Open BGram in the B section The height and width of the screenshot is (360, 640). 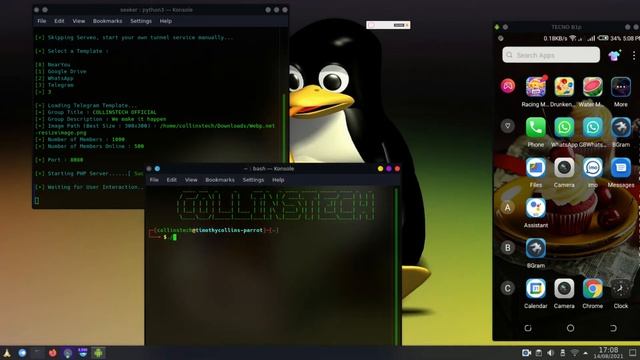pyautogui.click(x=535, y=248)
